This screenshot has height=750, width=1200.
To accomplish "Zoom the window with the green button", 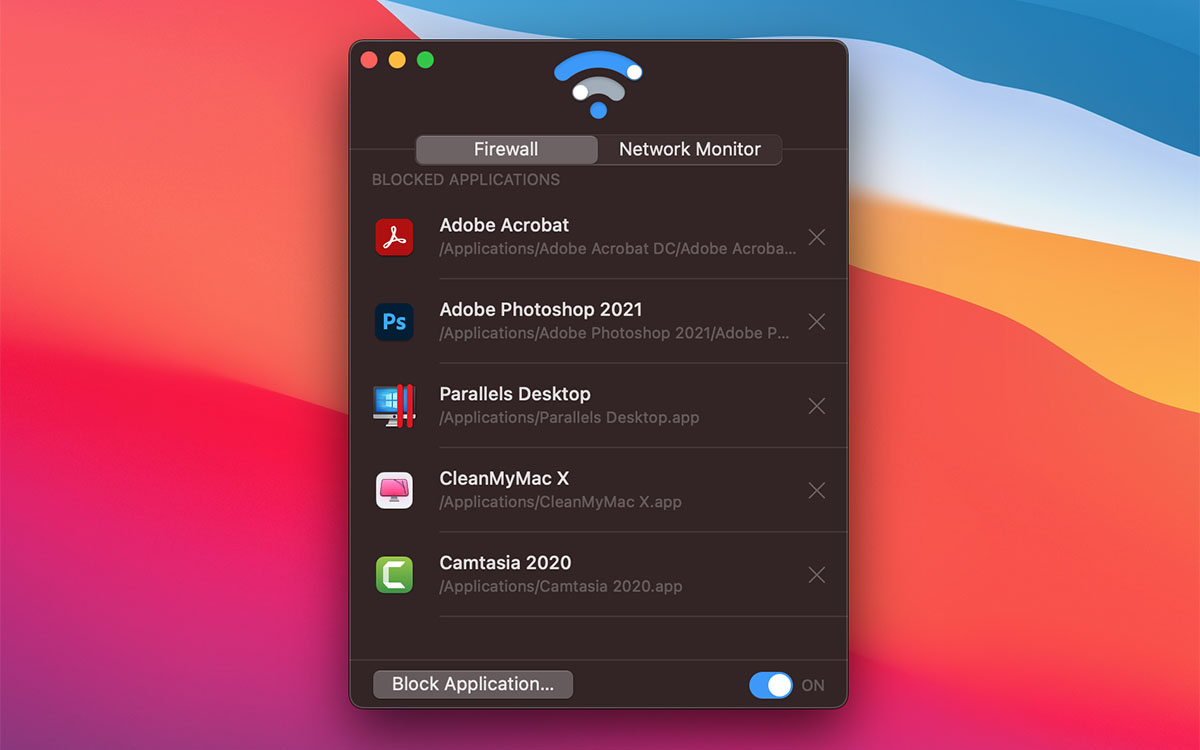I will (425, 60).
